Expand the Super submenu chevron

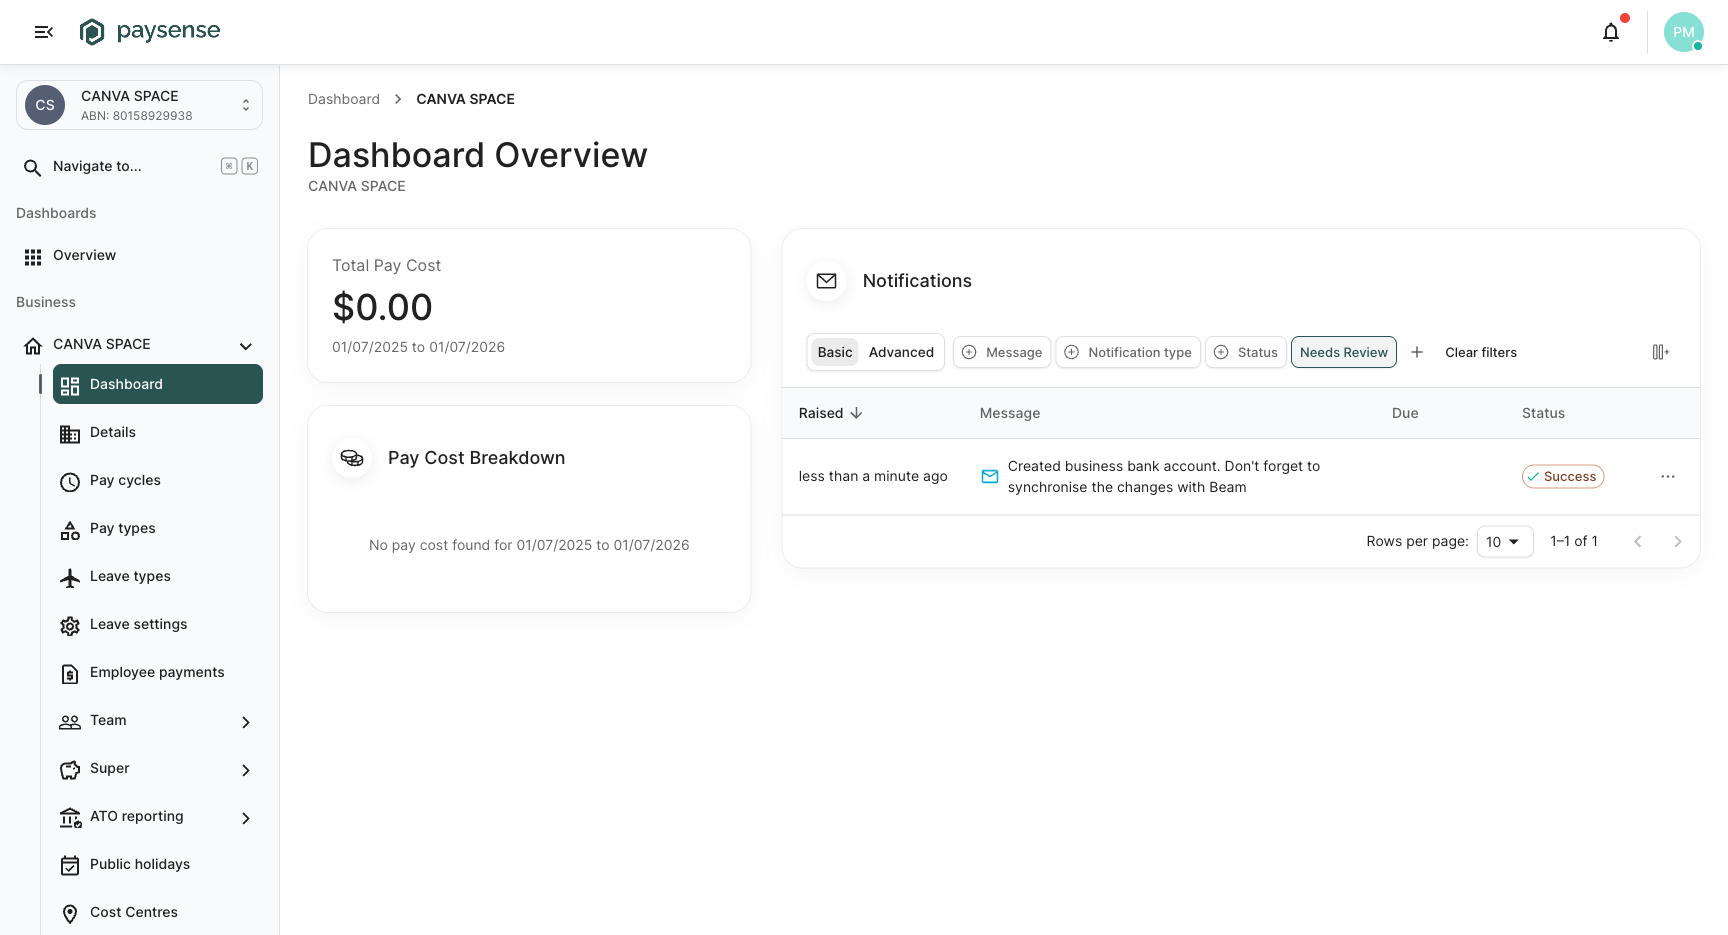(246, 770)
